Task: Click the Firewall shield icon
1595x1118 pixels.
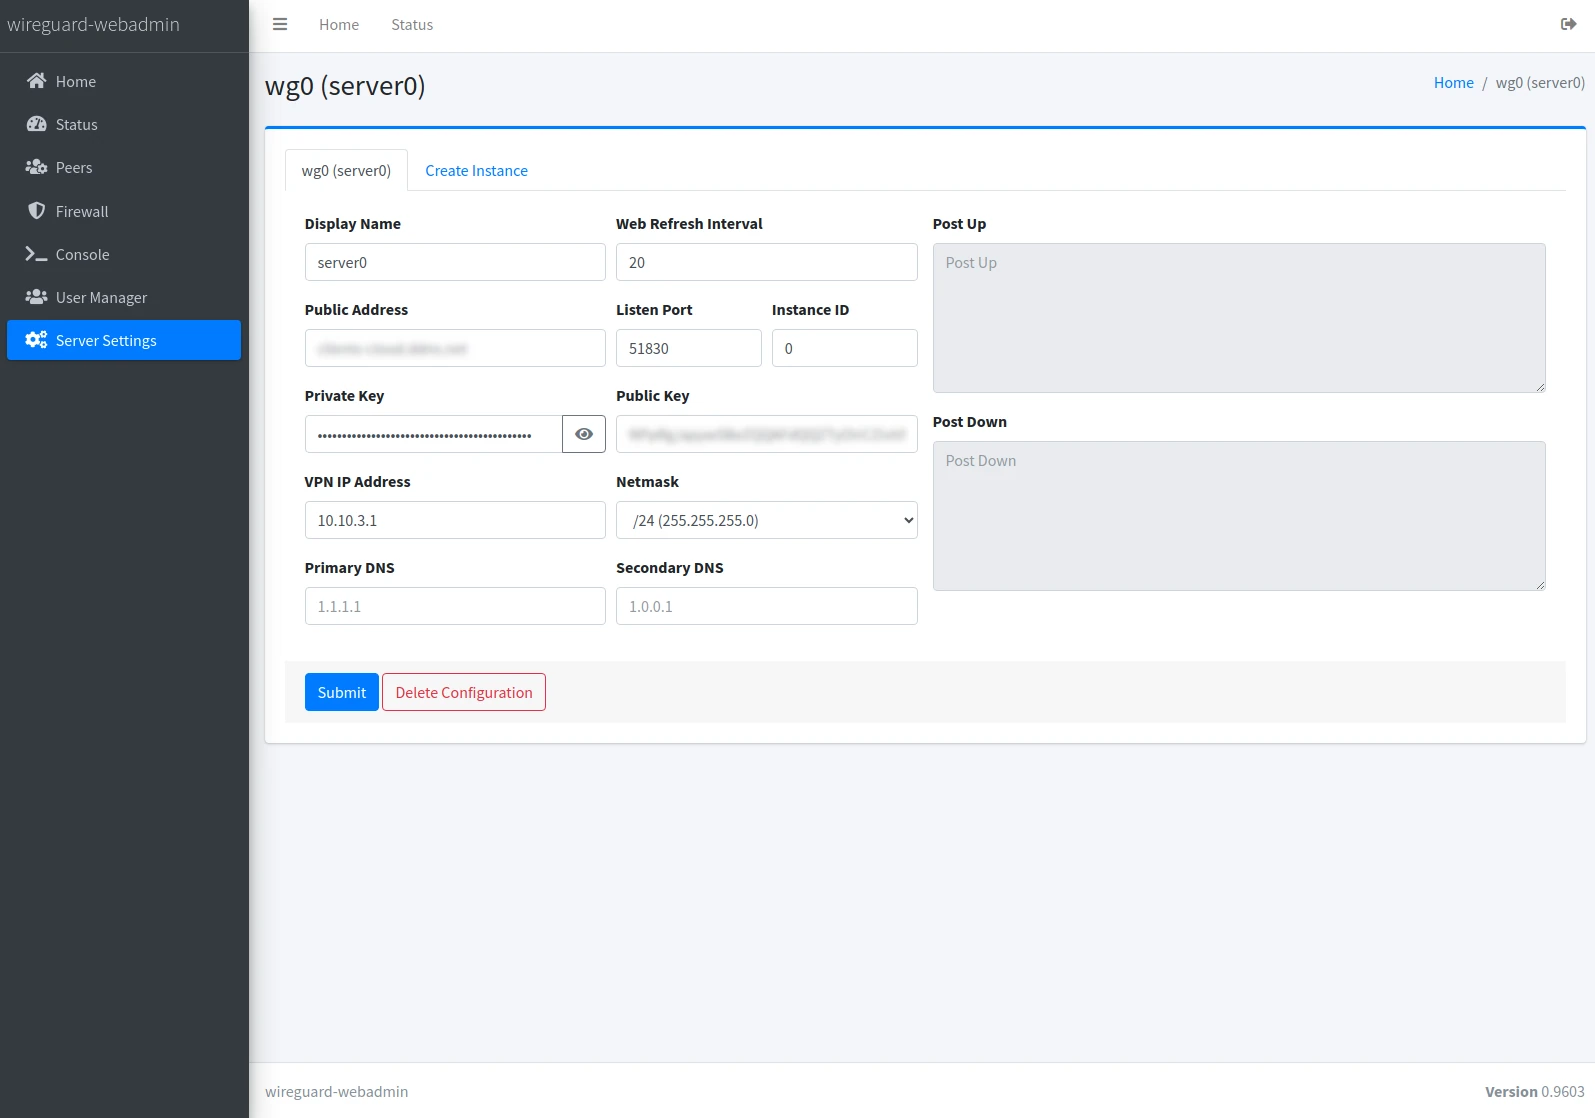Action: pos(37,211)
